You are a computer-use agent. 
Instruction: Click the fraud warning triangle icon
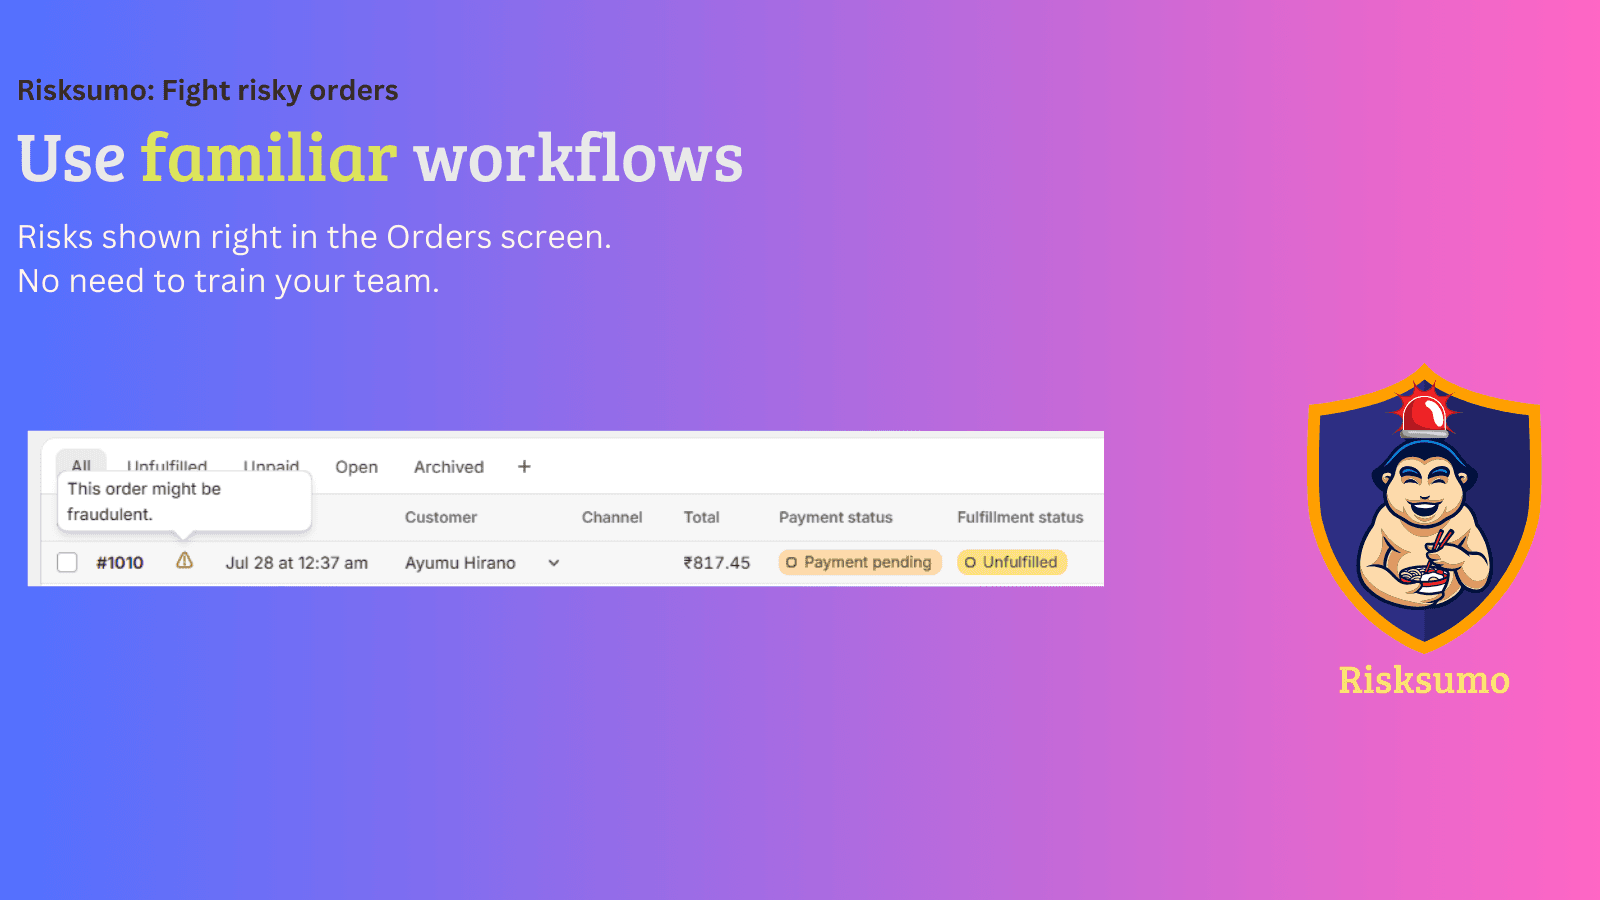click(x=184, y=561)
